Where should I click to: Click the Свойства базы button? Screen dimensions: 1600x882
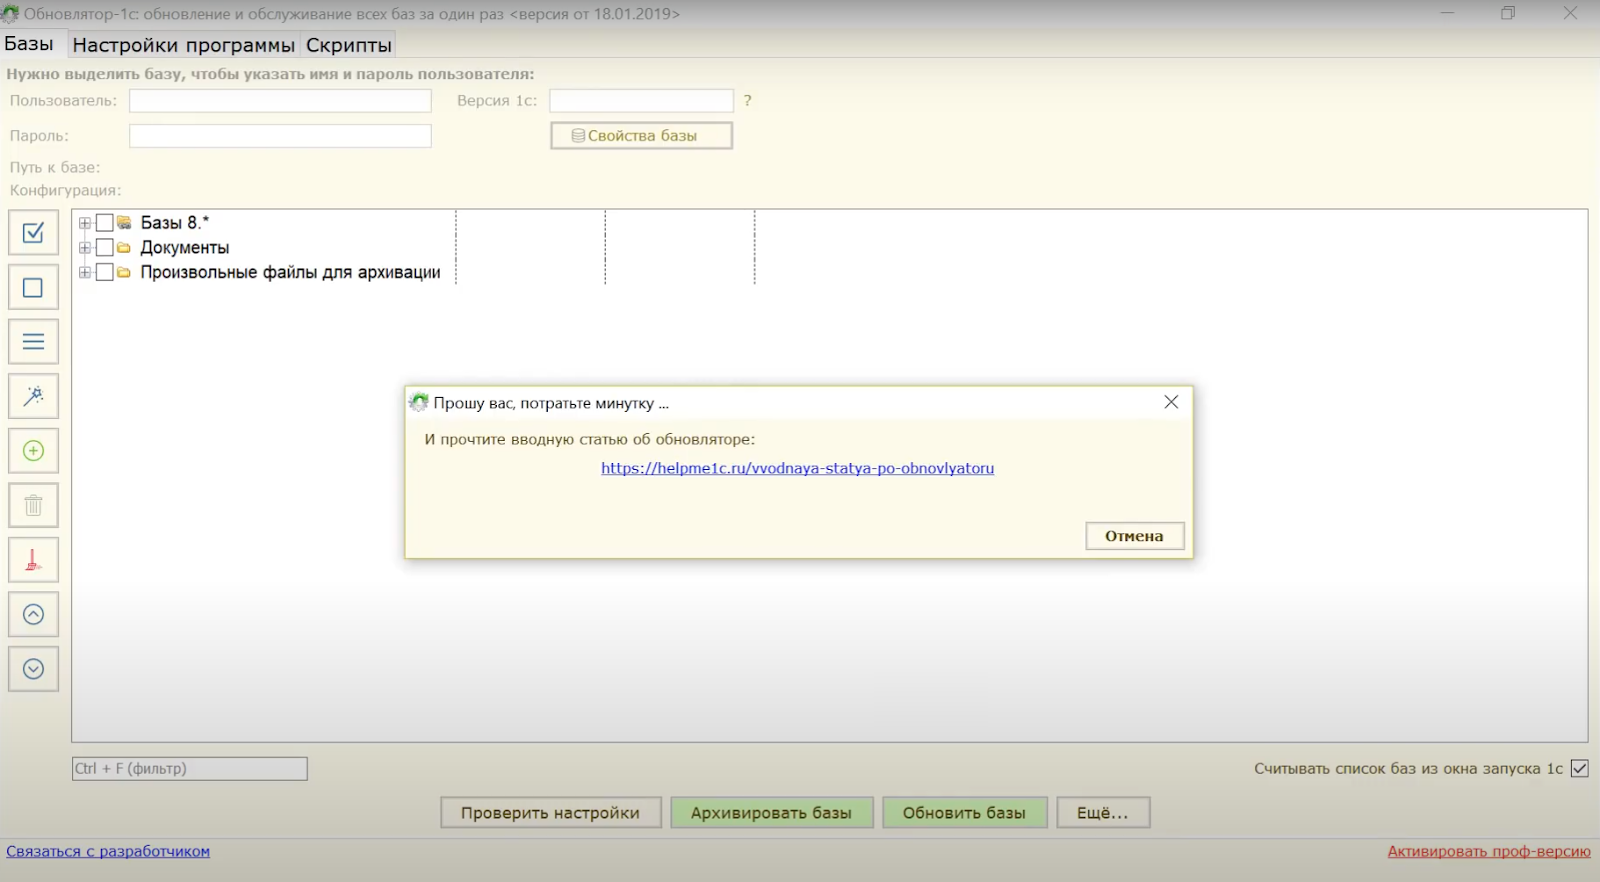[642, 136]
